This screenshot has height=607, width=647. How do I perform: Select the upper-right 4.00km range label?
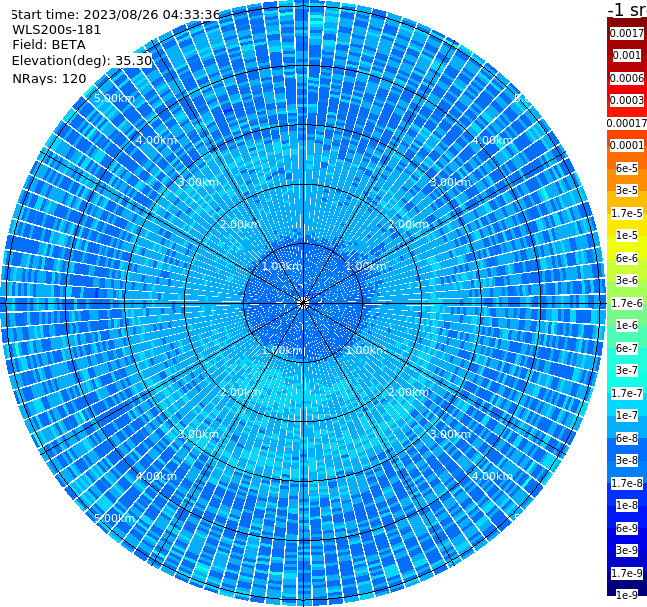[492, 140]
